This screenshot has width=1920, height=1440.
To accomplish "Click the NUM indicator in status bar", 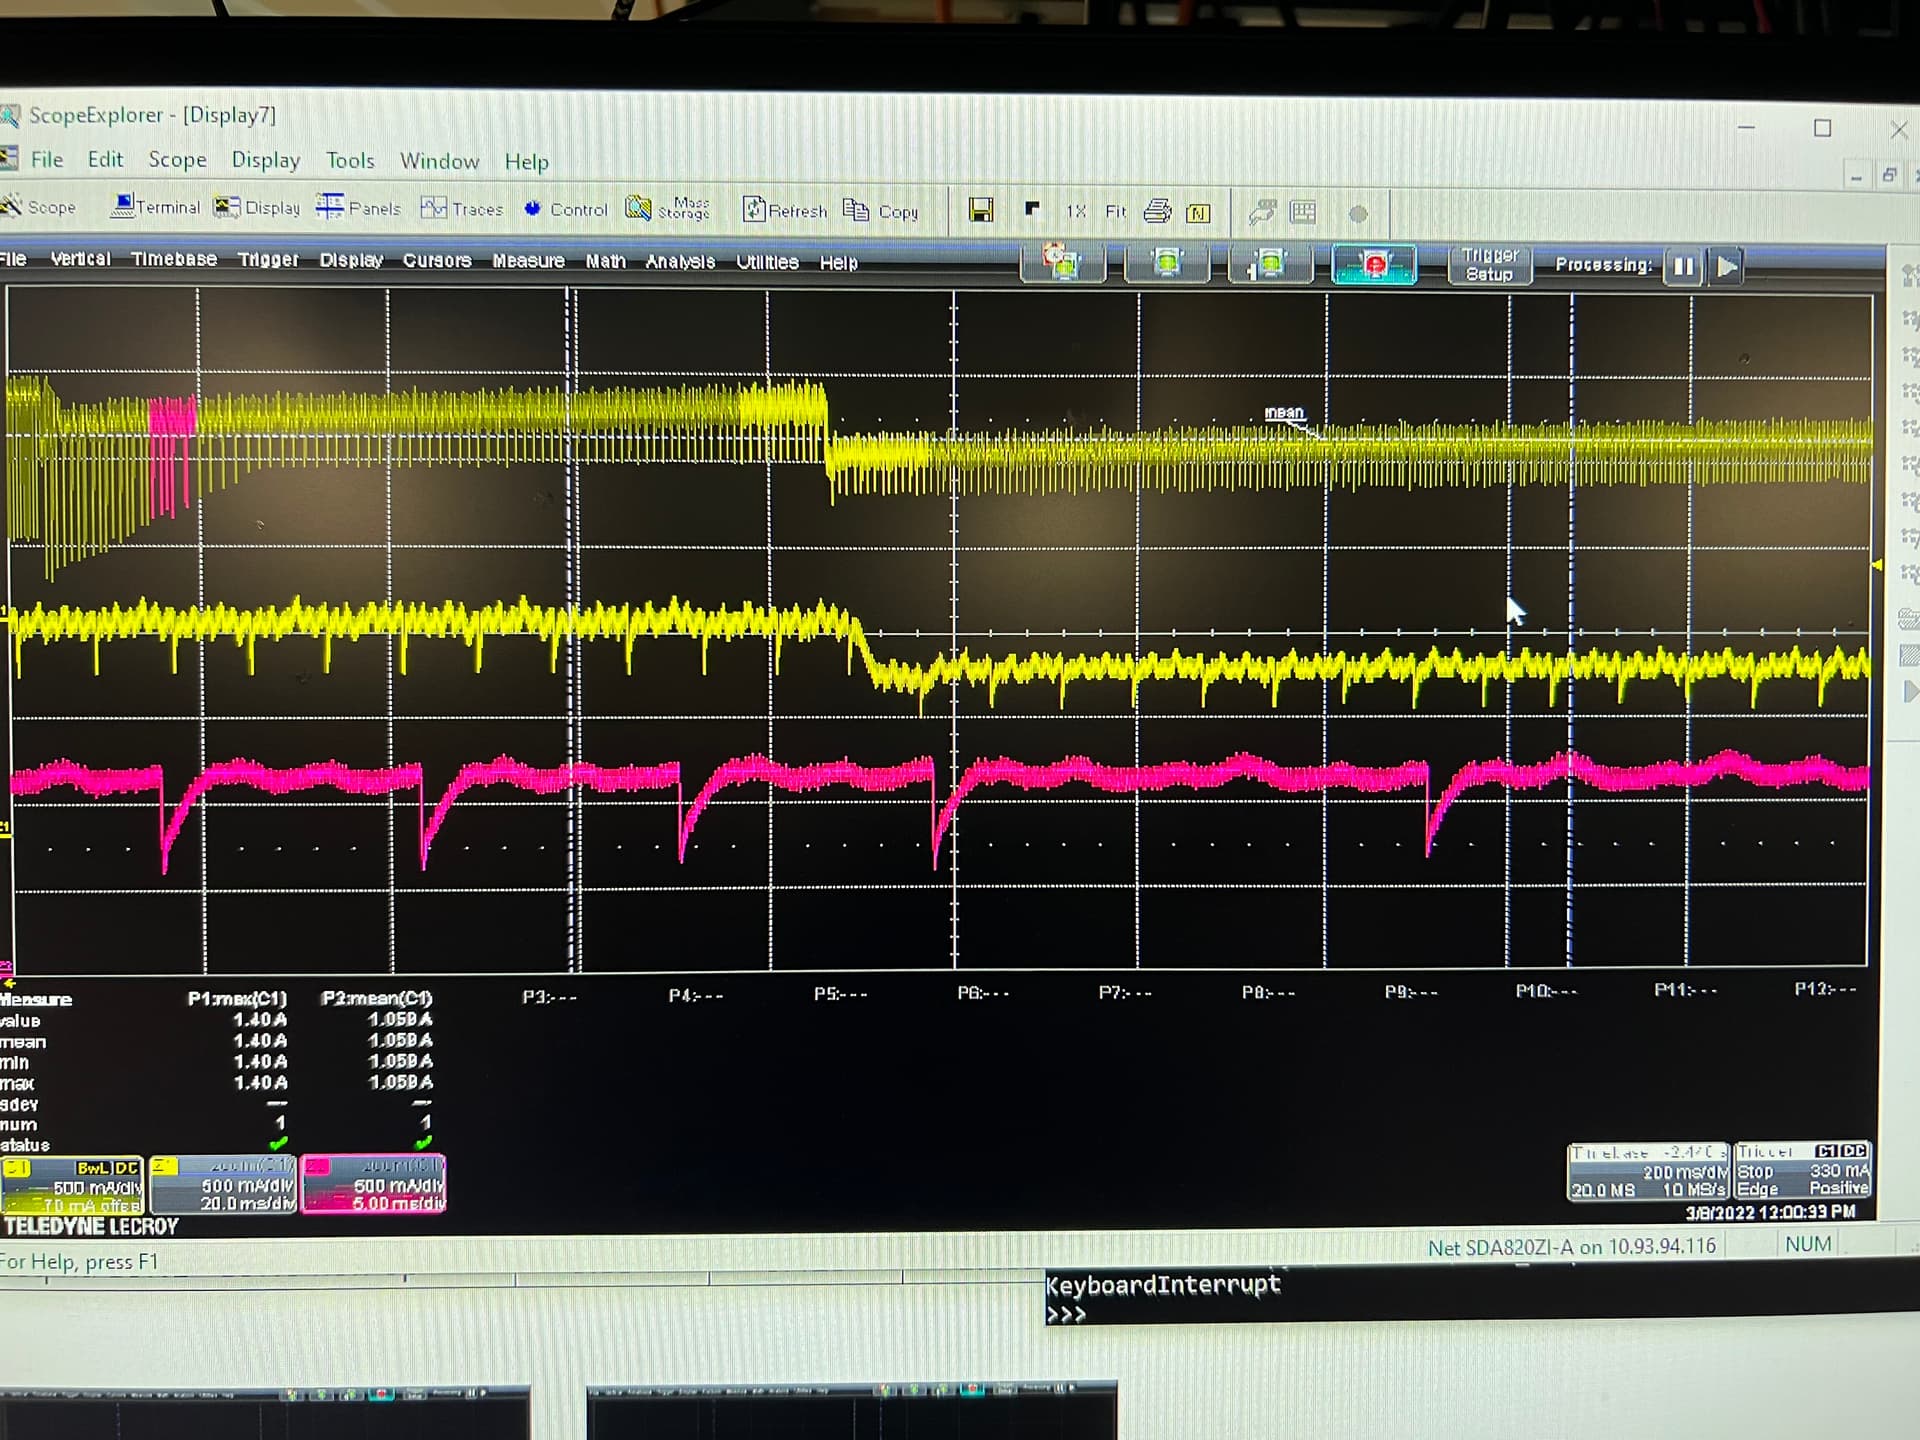I will point(1808,1244).
